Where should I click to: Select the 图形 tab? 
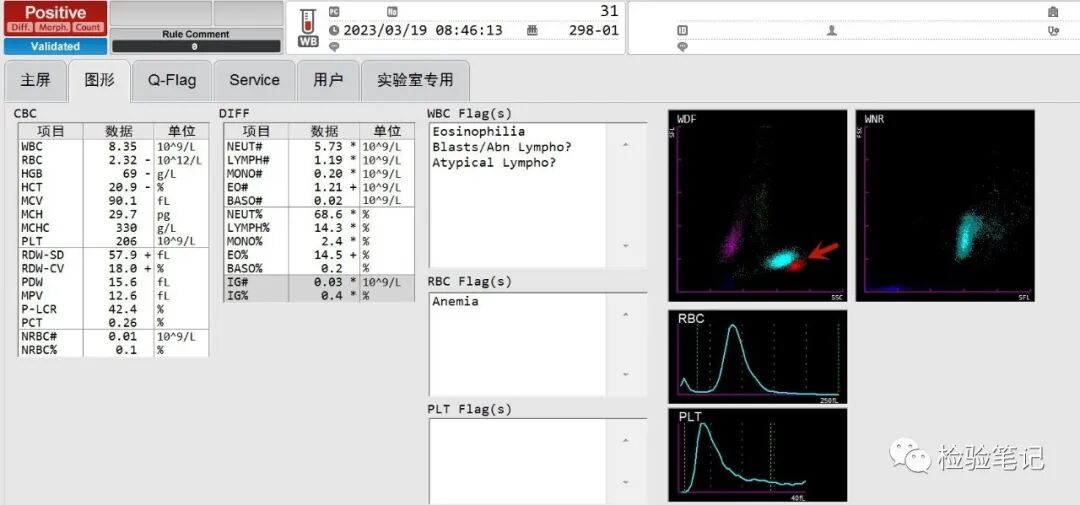[x=100, y=81]
